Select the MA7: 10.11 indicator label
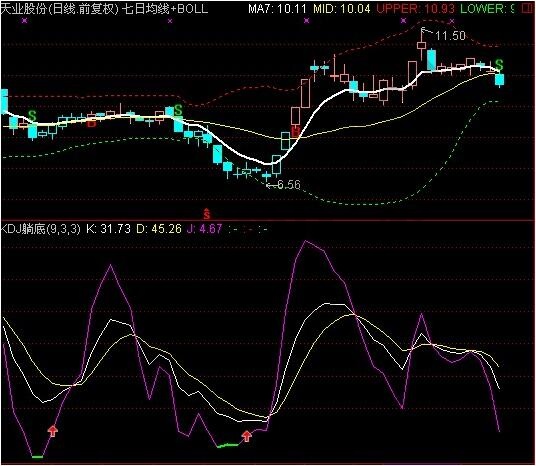 click(277, 9)
